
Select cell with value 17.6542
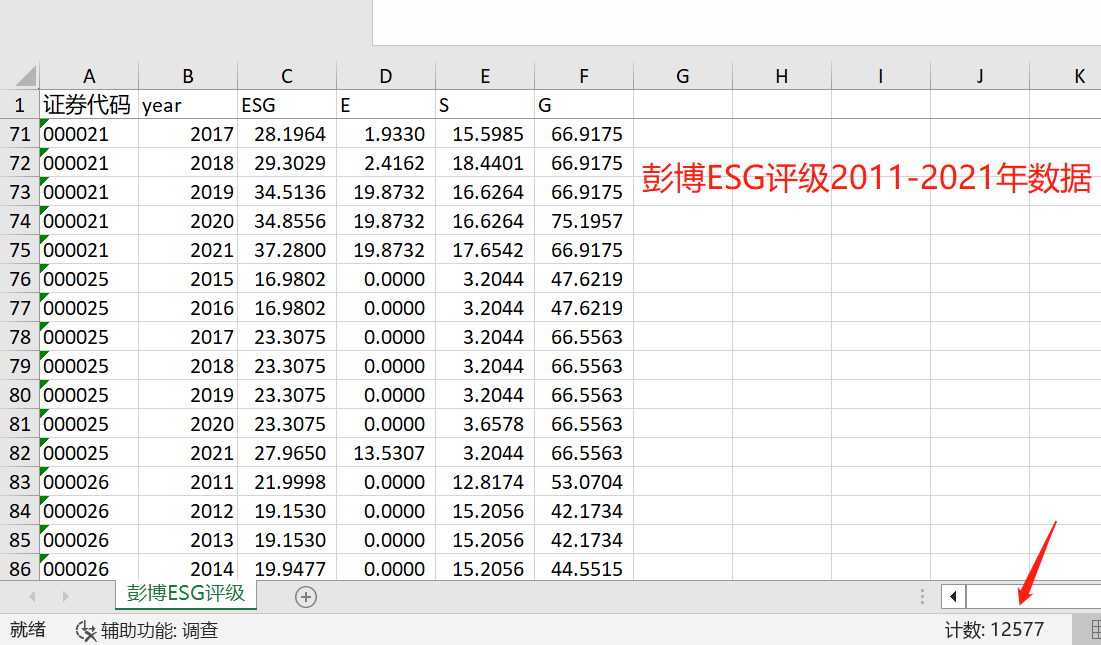485,249
